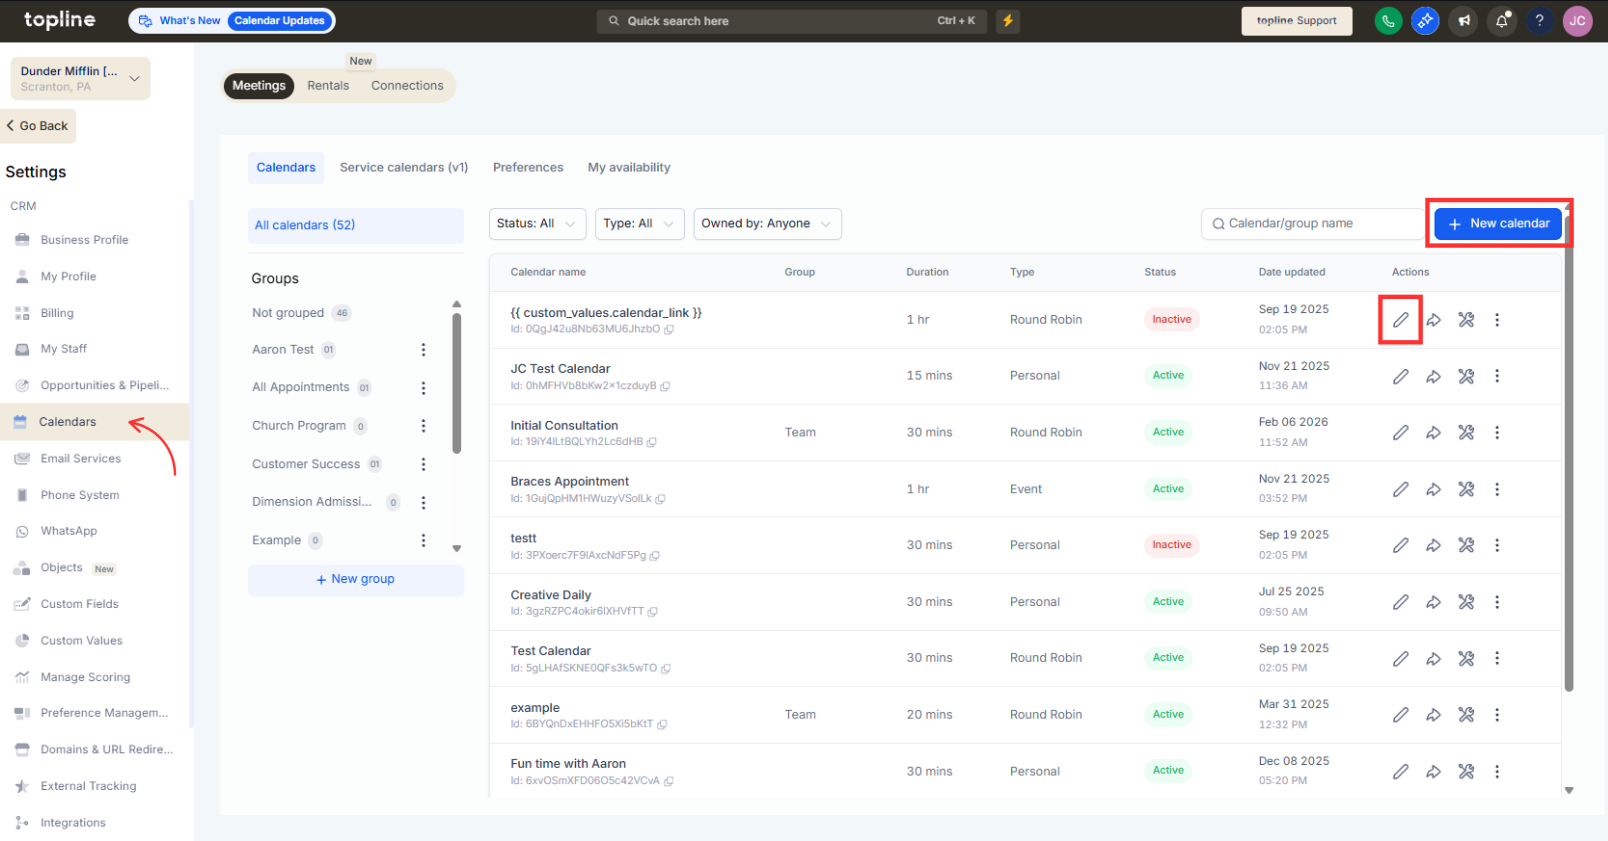The height and width of the screenshot is (841, 1608).
Task: Open Phone System settings
Action: 80,495
